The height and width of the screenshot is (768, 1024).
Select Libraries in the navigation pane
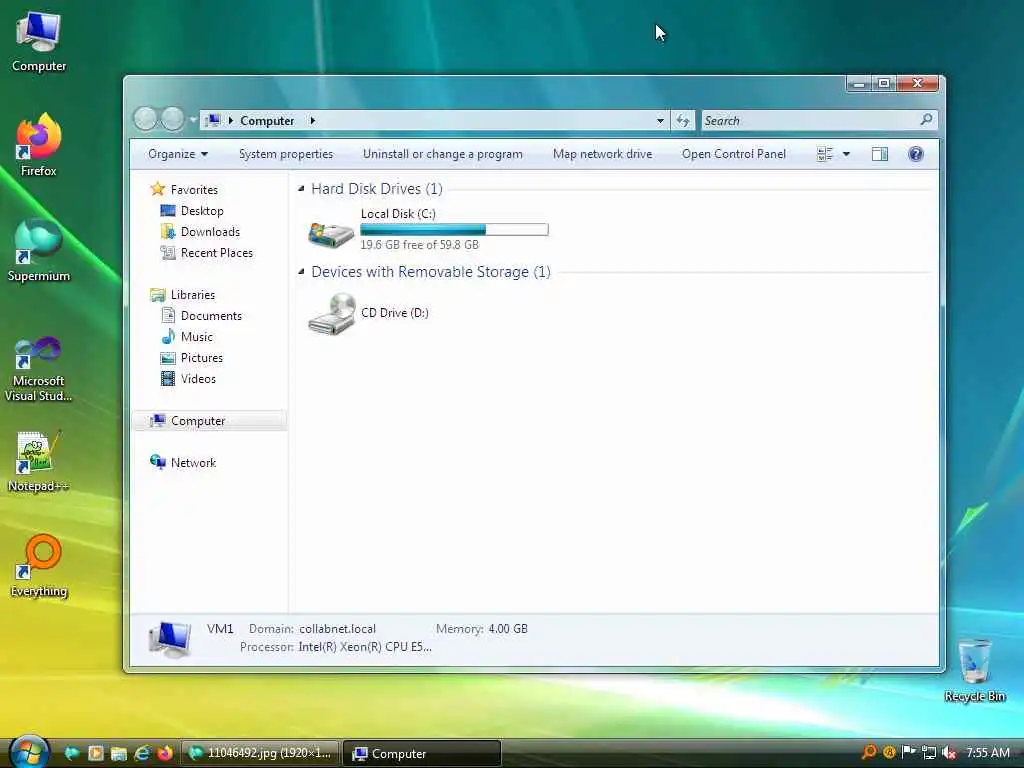click(193, 295)
